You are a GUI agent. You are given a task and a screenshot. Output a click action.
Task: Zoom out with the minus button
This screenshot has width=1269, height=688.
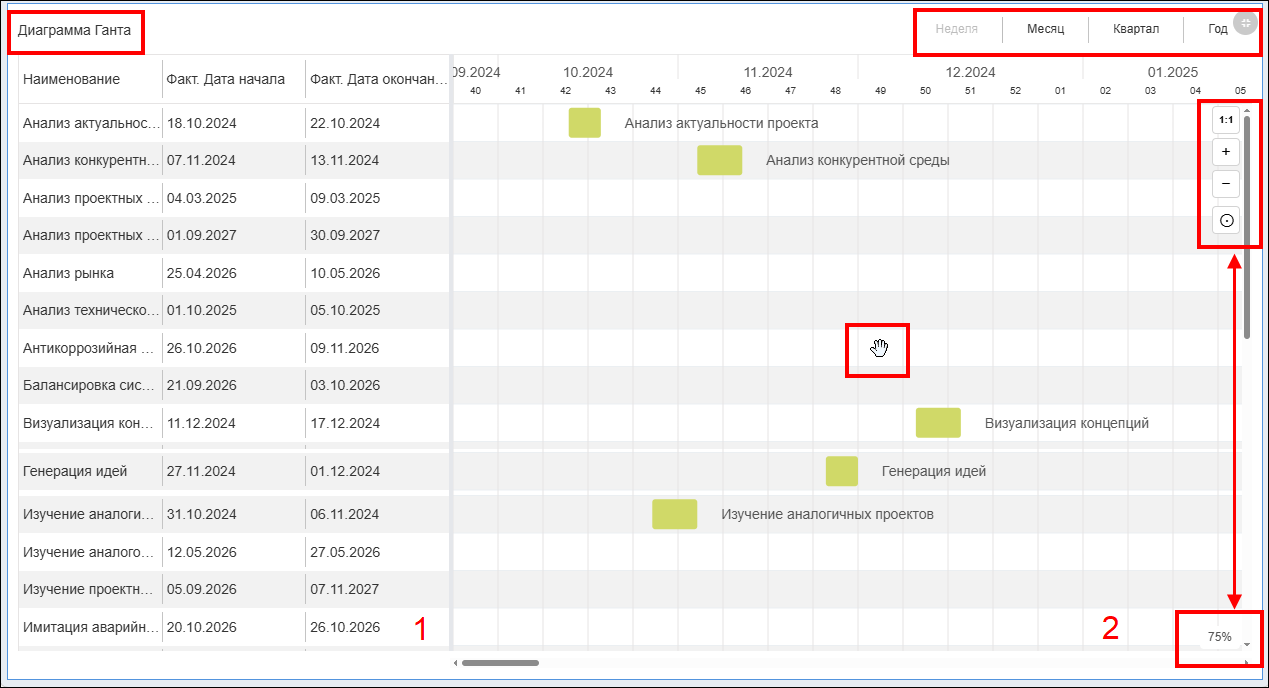coord(1226,184)
